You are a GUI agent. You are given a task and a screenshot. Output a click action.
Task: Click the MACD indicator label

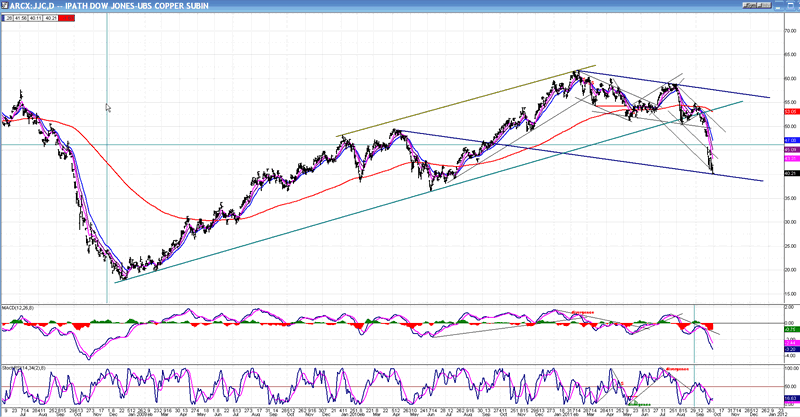(x=20, y=304)
